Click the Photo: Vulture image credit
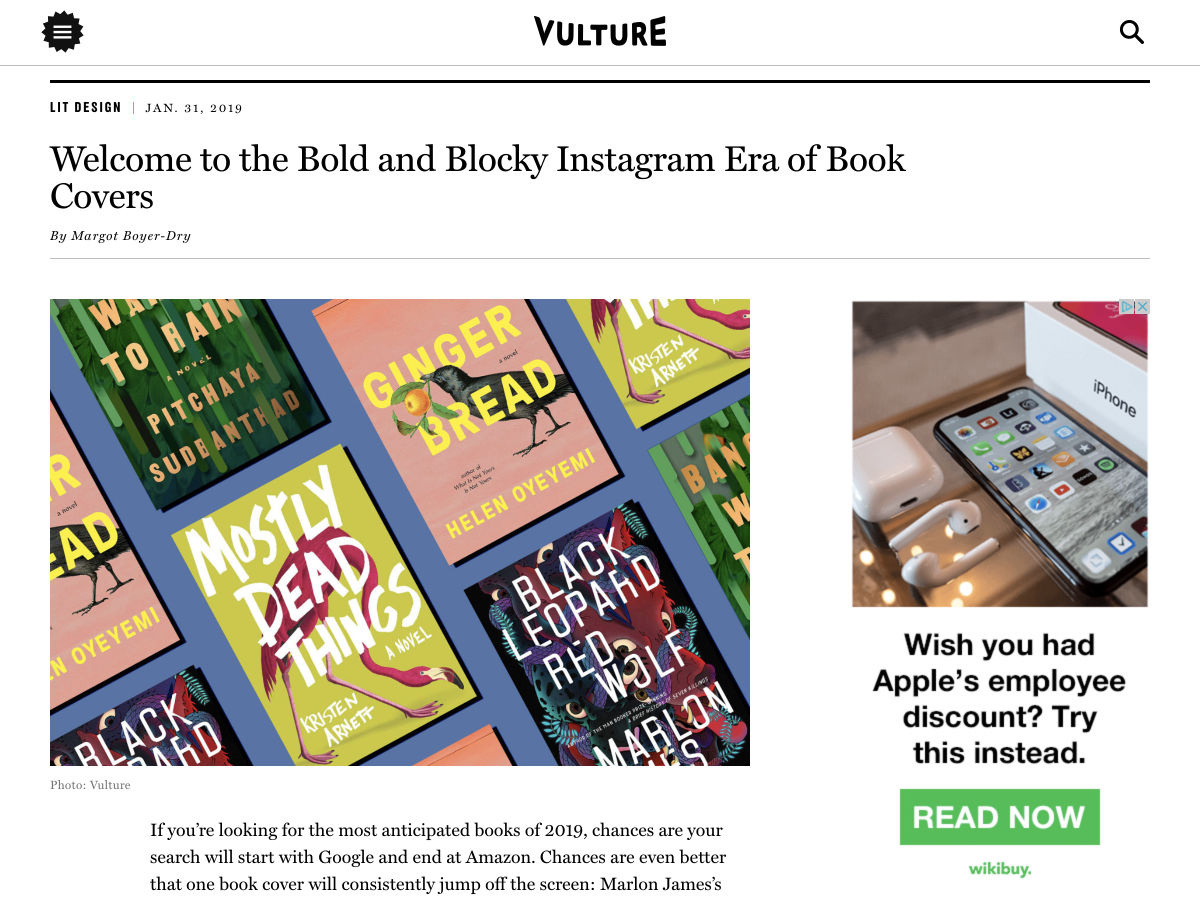 [x=90, y=785]
